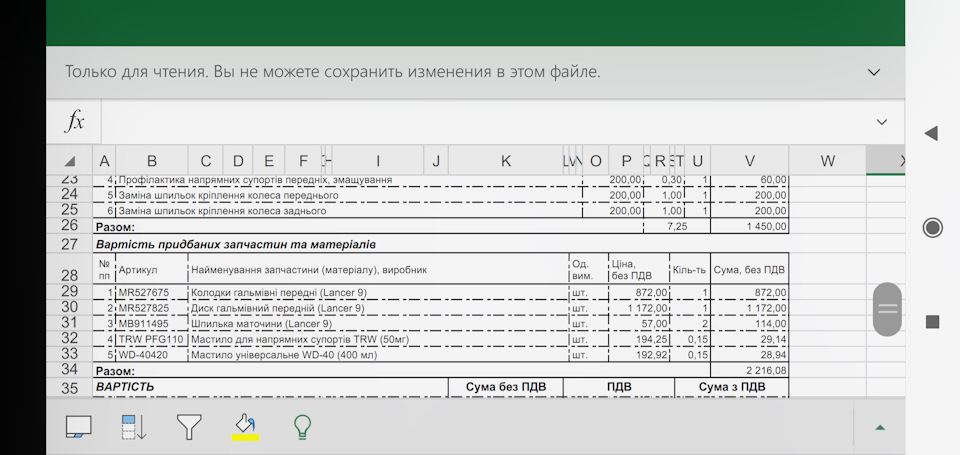960x455 pixels.
Task: Tap the Android home navigation button
Action: (932, 228)
